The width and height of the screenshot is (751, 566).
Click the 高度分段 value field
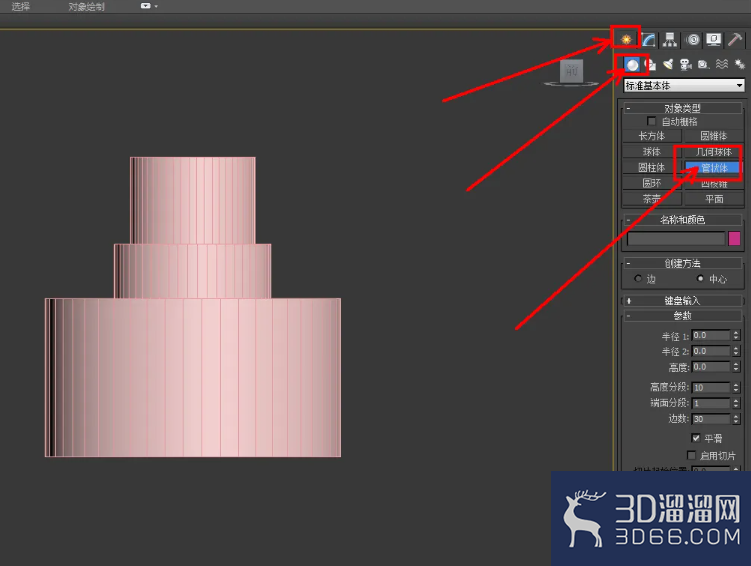coord(711,387)
